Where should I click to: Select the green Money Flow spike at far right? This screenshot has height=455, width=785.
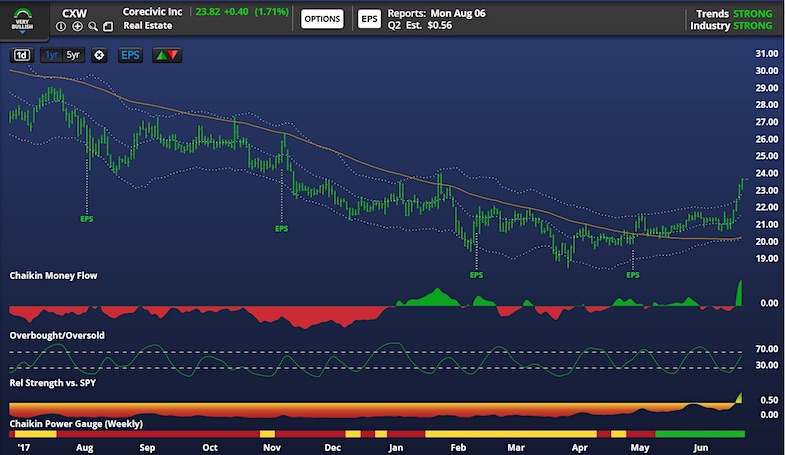[739, 293]
